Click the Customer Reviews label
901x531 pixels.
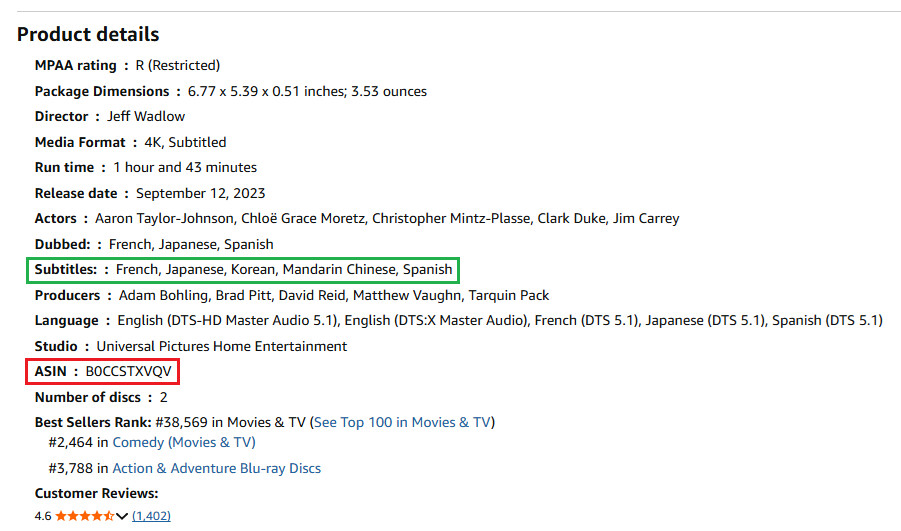pyautogui.click(x=96, y=493)
